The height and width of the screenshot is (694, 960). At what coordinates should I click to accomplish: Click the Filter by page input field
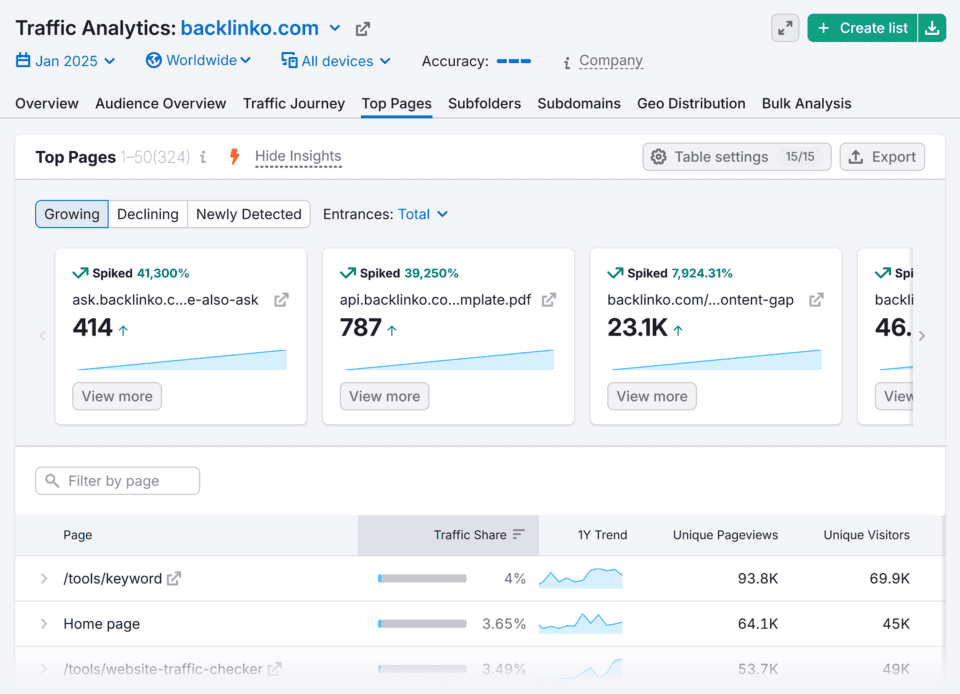click(117, 480)
